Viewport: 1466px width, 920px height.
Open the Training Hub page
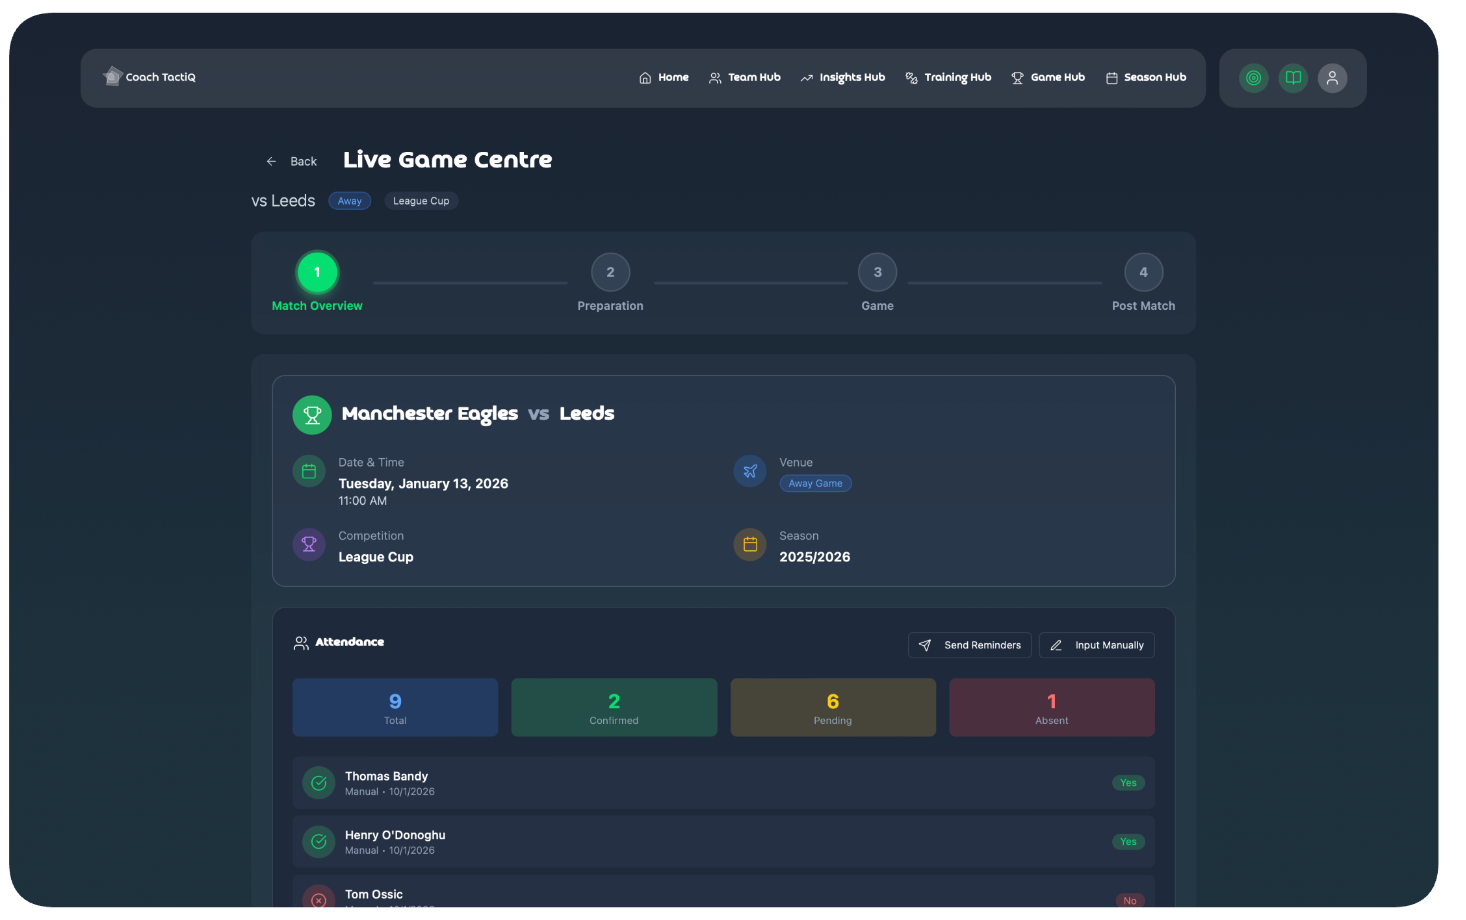point(948,77)
